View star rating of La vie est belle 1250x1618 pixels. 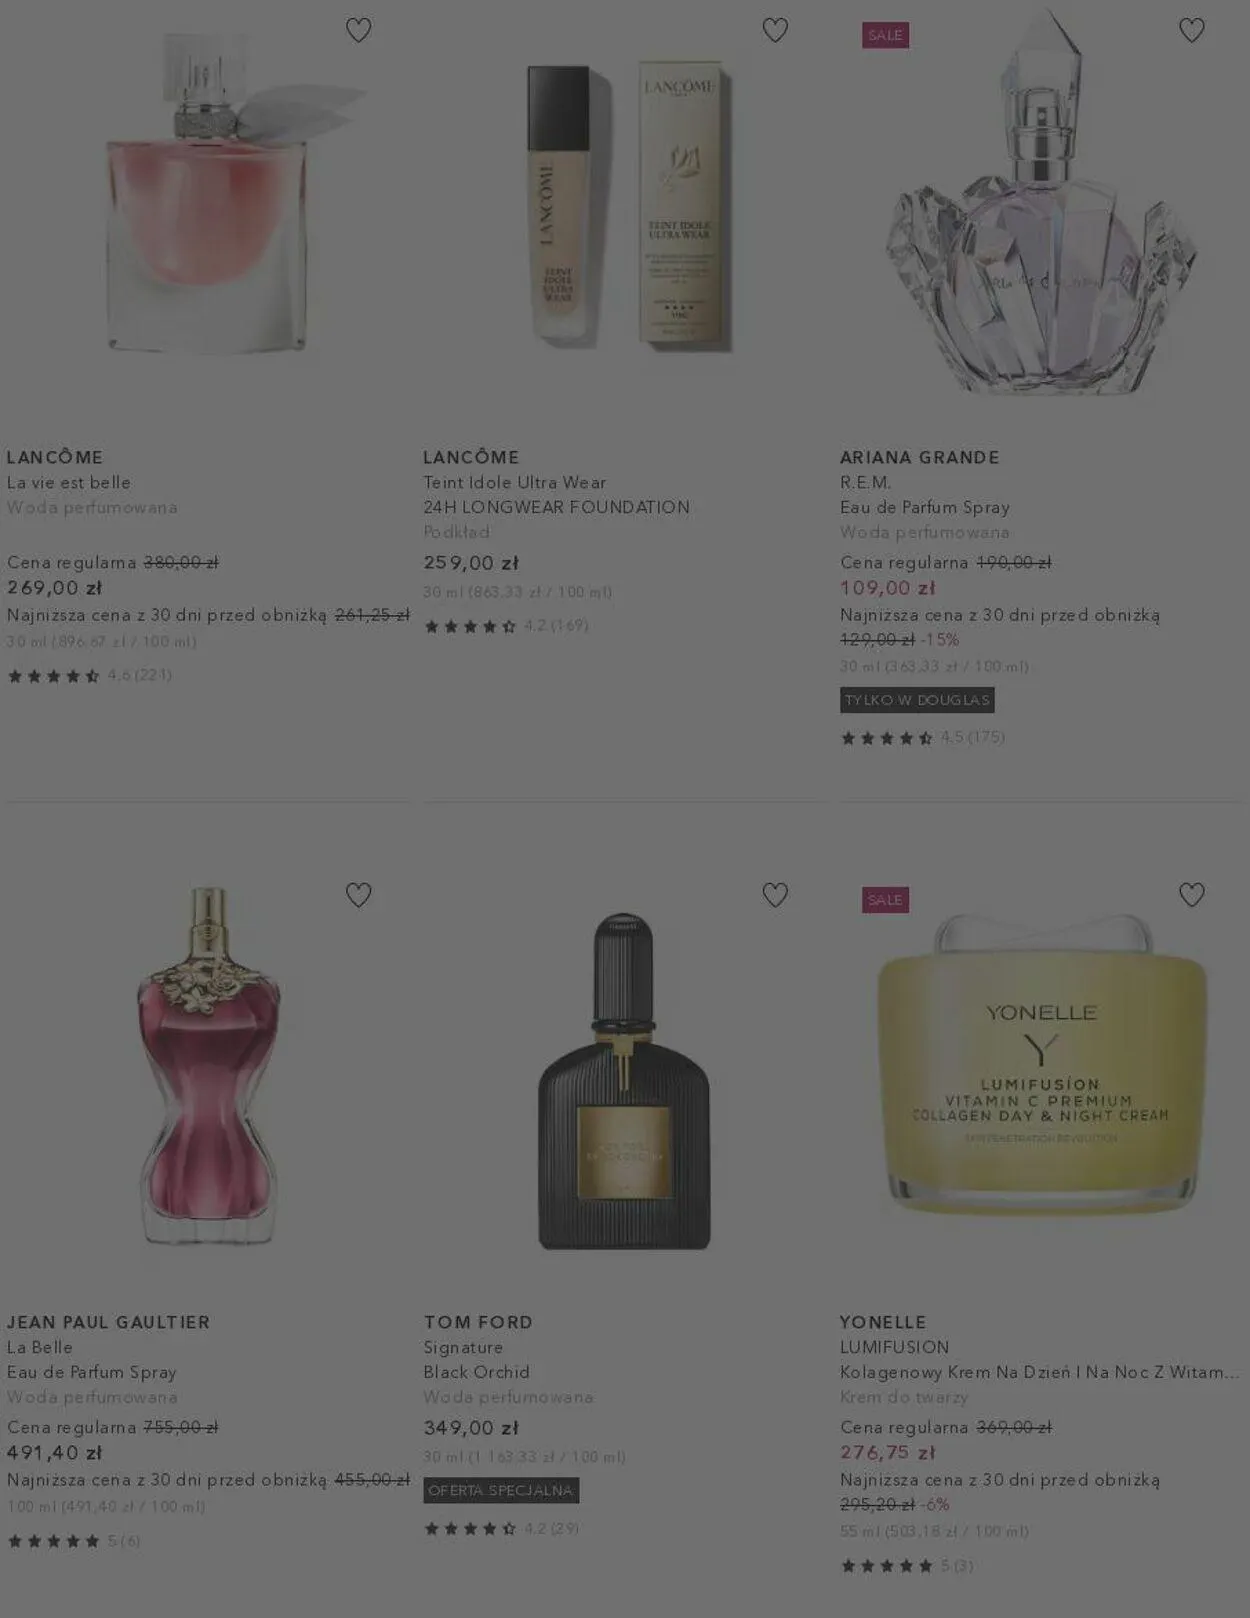click(89, 676)
